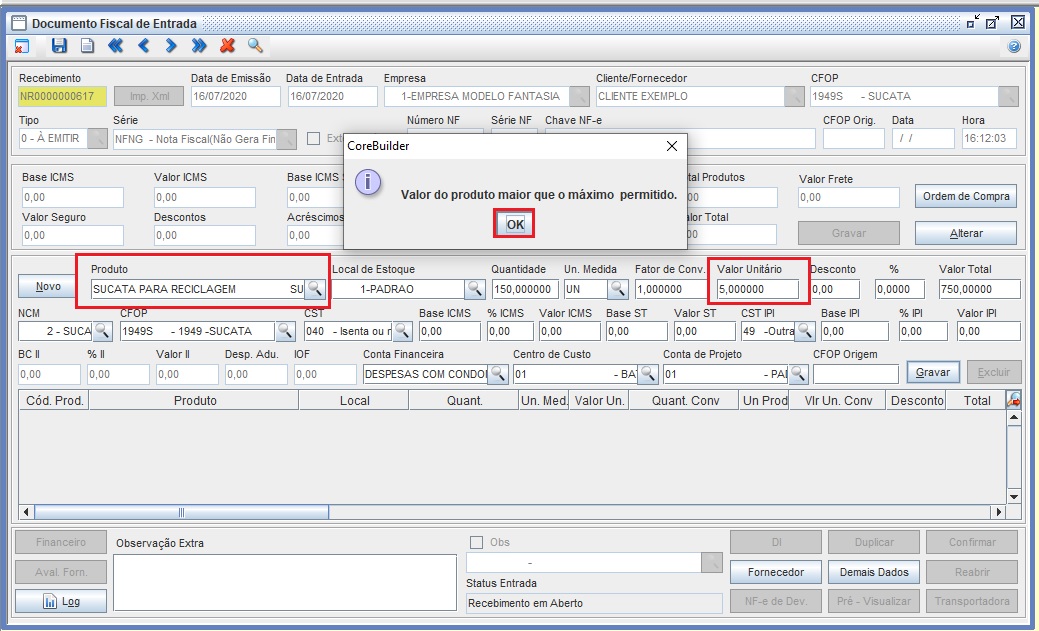The height and width of the screenshot is (631, 1039).
Task: Click the new blank document toolbar icon
Action: [87, 46]
